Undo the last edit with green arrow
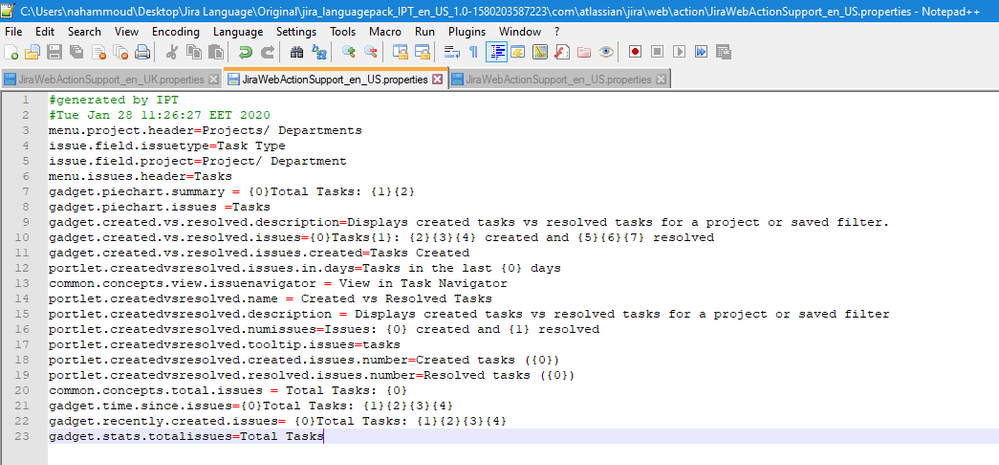This screenshot has width=999, height=465. click(245, 52)
